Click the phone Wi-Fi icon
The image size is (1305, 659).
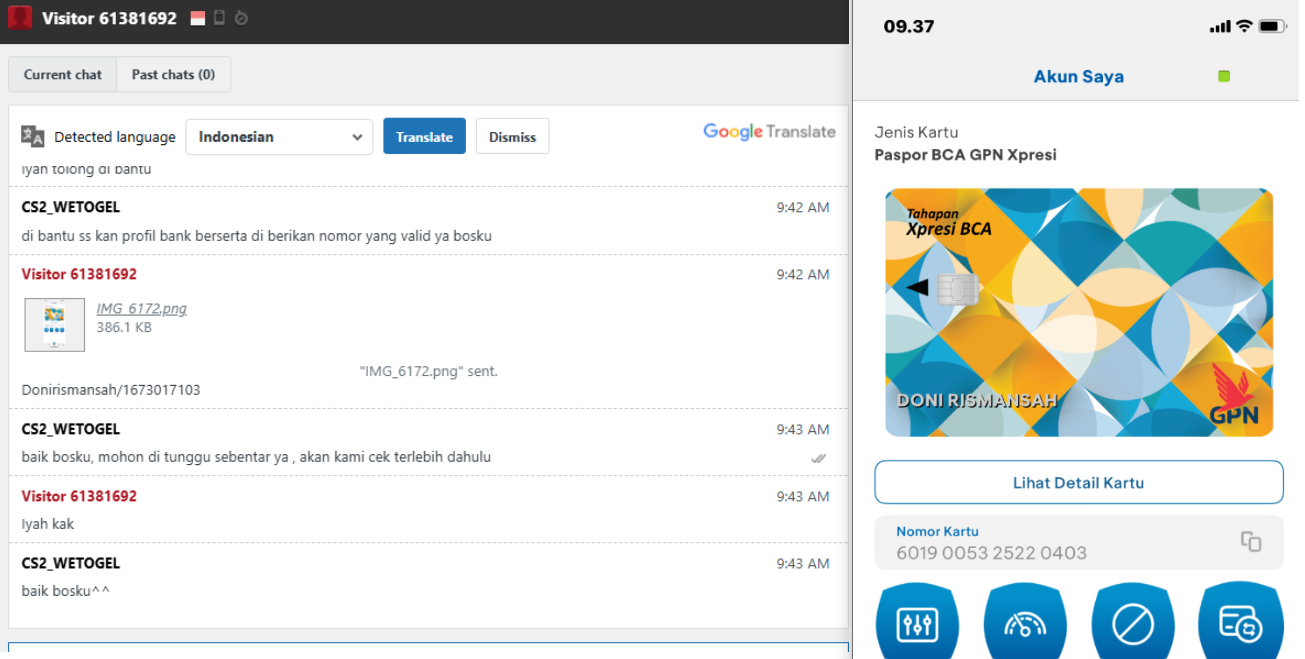pos(1244,26)
